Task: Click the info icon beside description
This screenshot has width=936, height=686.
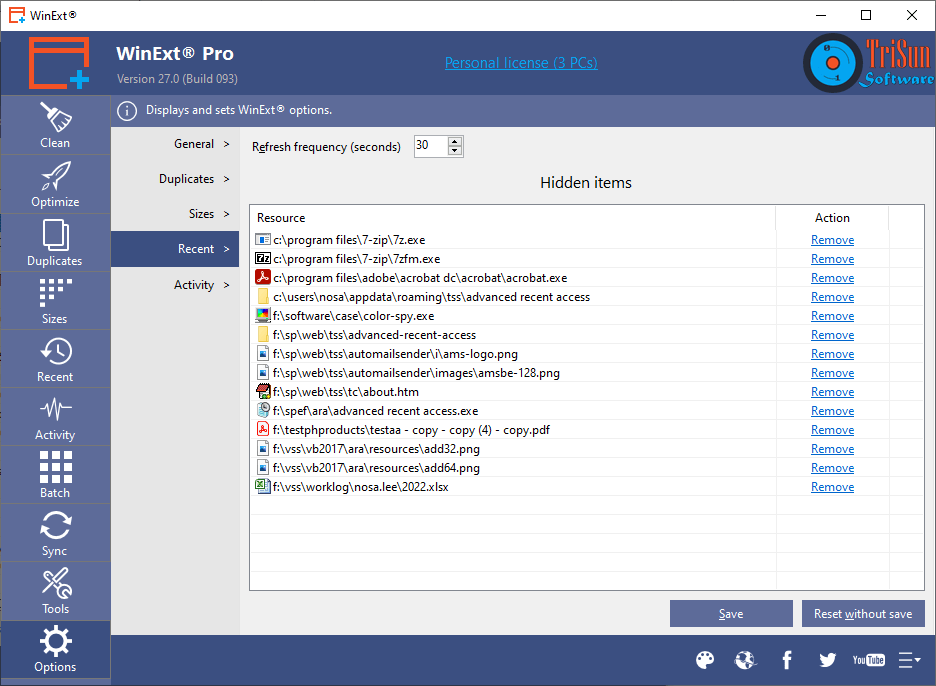Action: click(127, 110)
